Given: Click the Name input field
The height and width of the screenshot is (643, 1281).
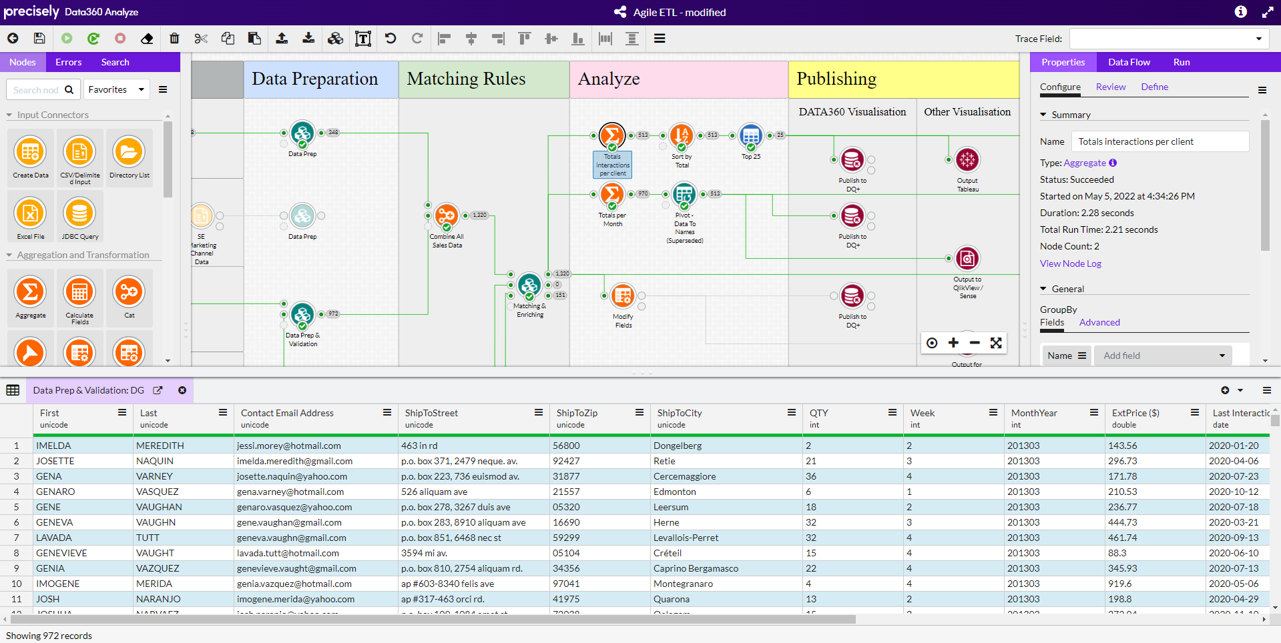Looking at the screenshot, I should coord(1160,142).
